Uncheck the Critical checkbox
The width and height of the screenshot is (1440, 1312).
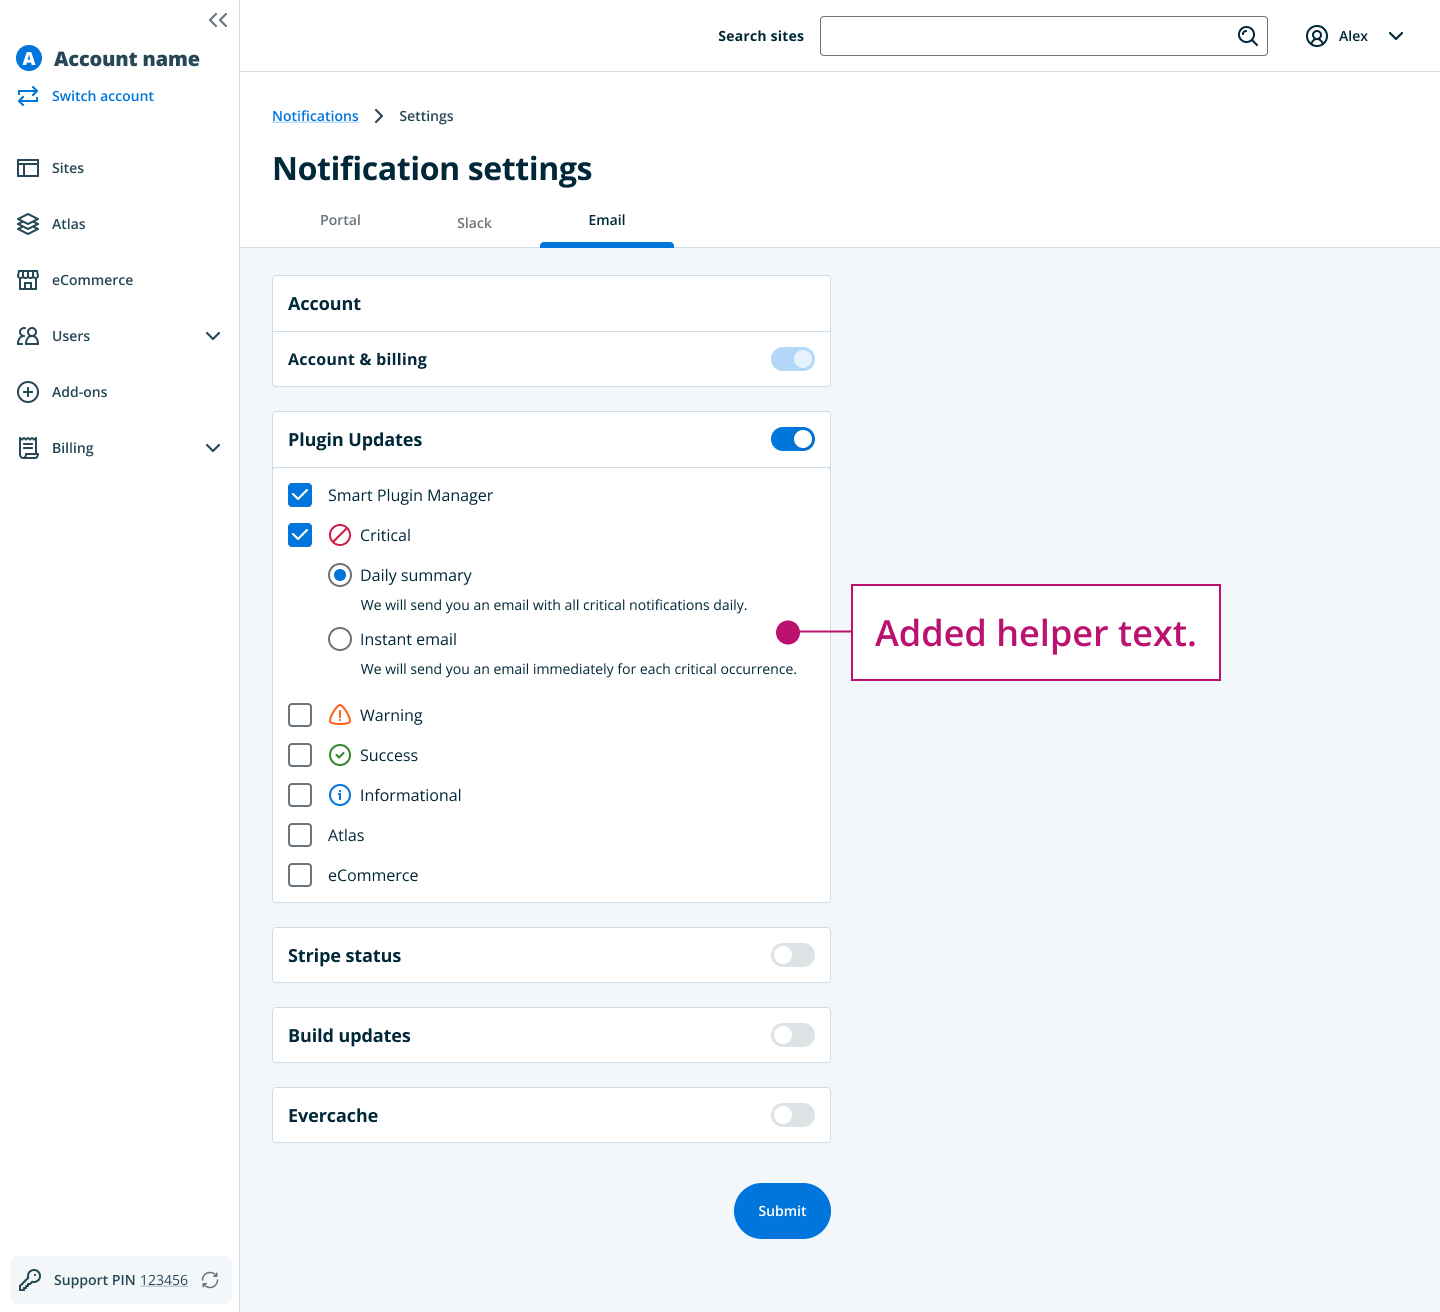pos(300,535)
